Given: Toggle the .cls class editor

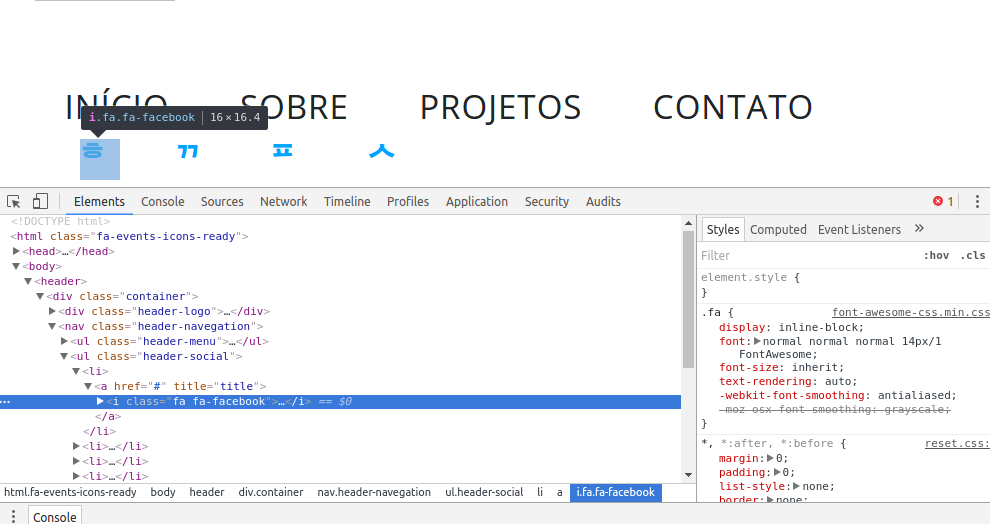Looking at the screenshot, I should click(973, 255).
